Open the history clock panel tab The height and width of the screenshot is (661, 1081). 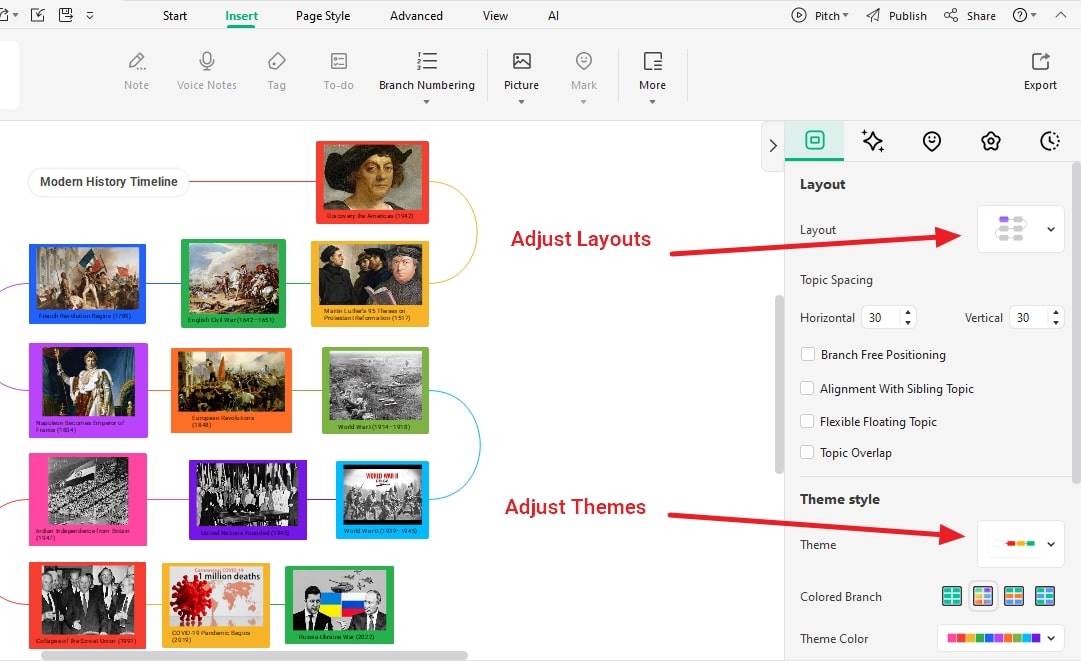pos(1049,141)
